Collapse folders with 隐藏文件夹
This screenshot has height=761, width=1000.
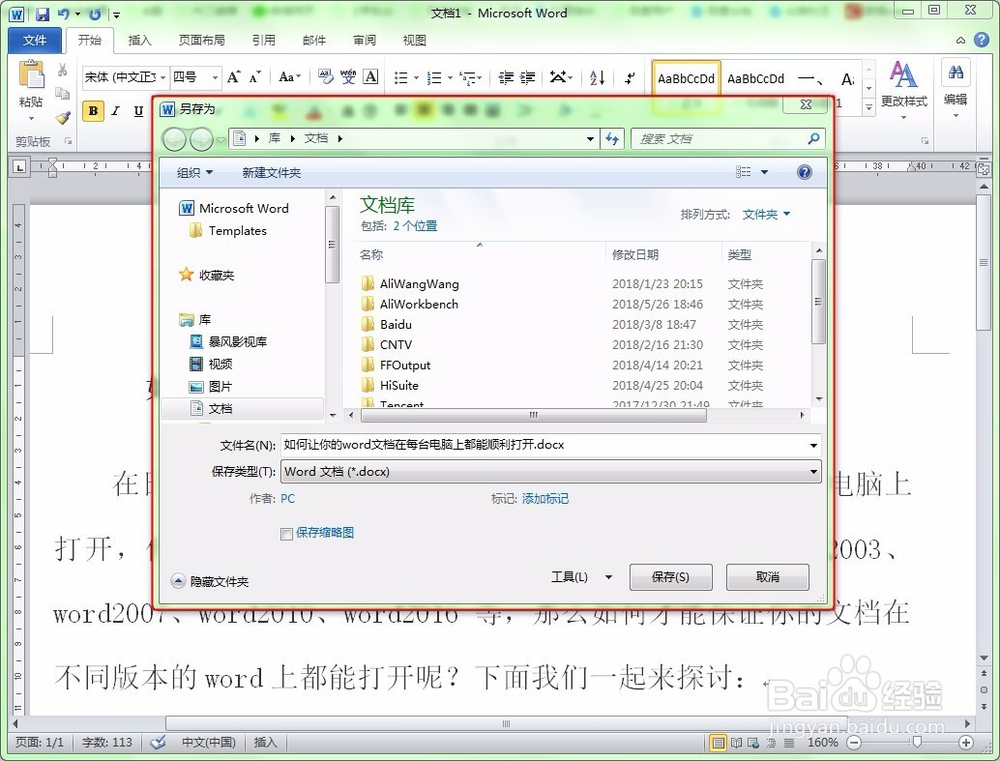pyautogui.click(x=210, y=581)
